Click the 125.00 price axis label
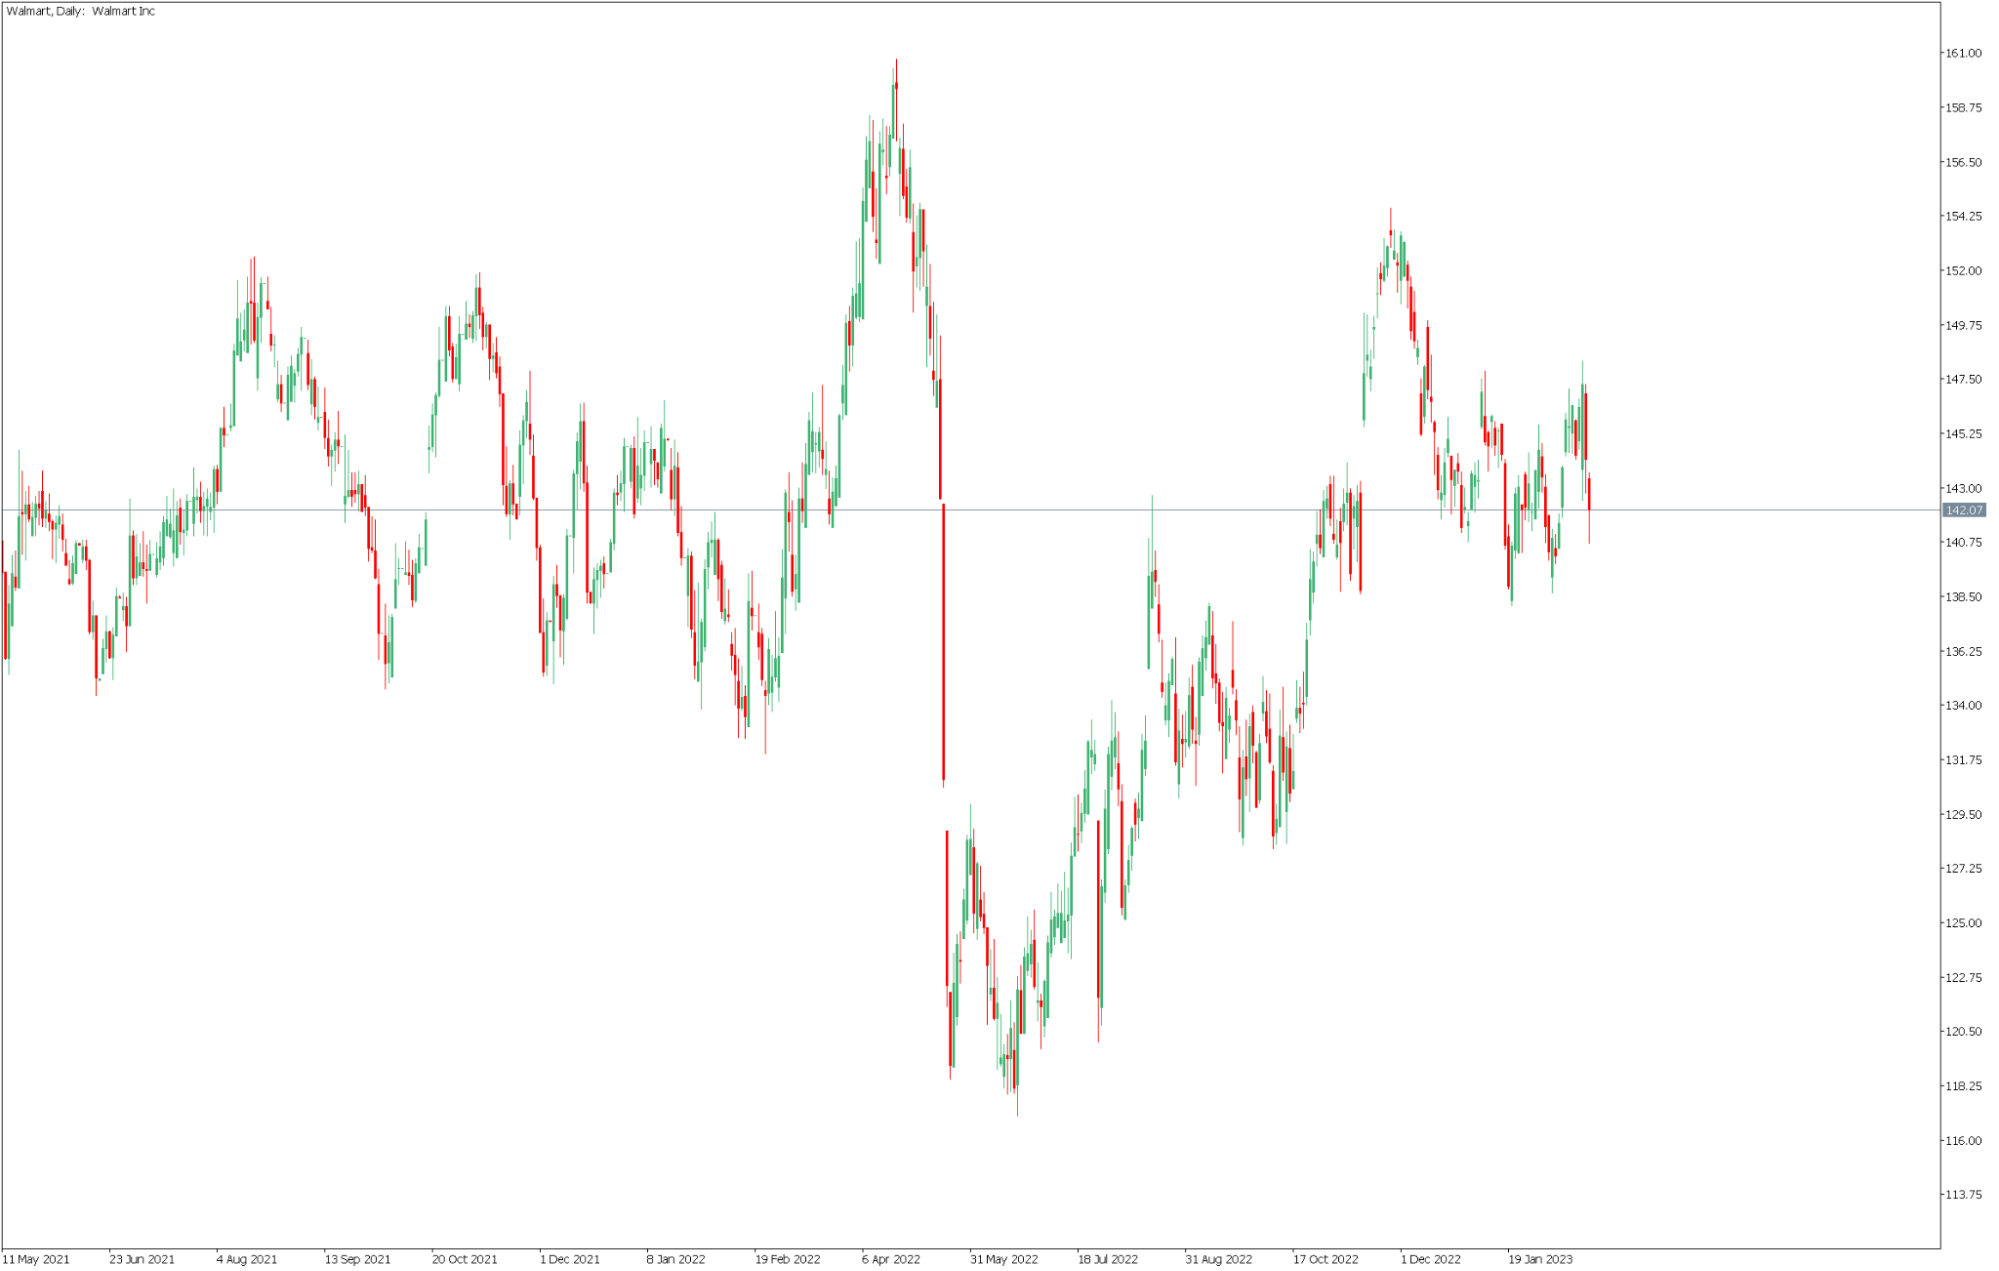The image size is (1999, 1271). (1962, 923)
